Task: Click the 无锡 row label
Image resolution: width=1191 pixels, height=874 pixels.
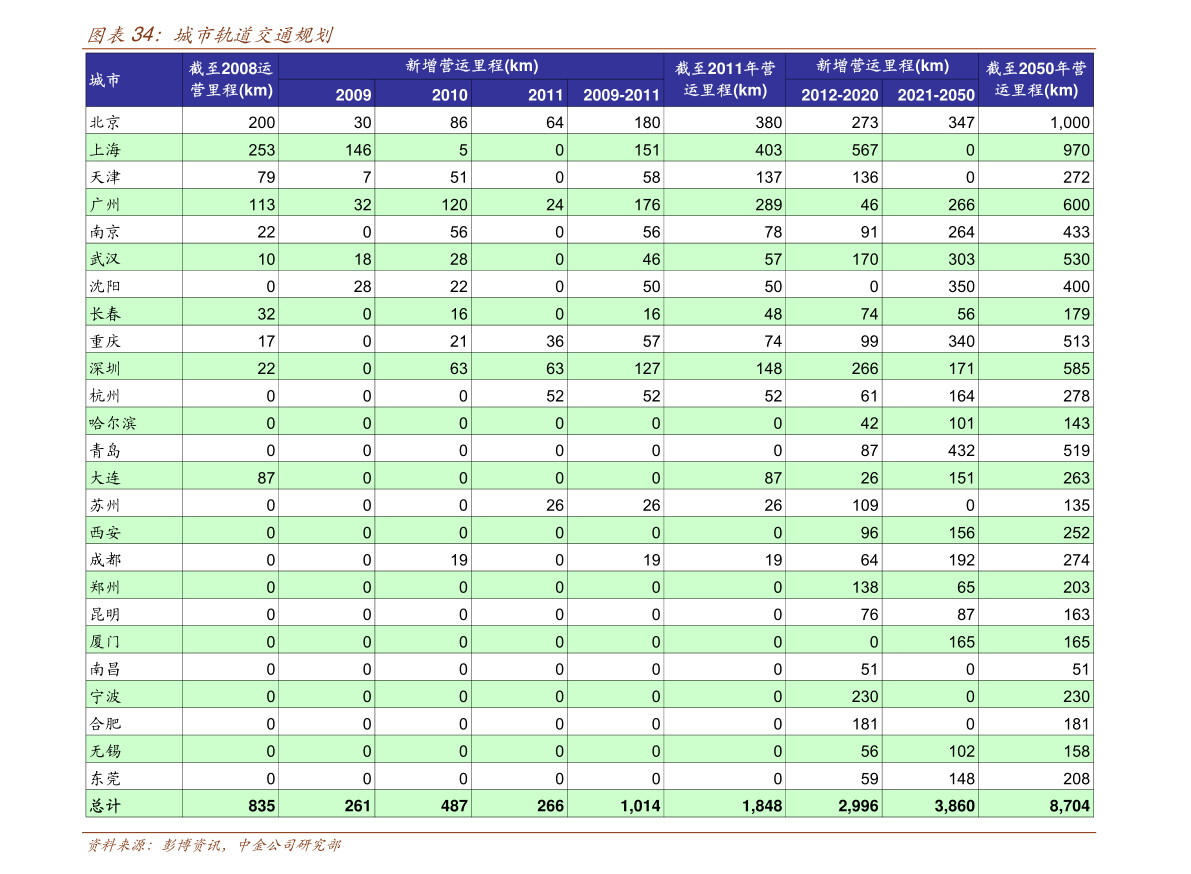Action: [105, 751]
